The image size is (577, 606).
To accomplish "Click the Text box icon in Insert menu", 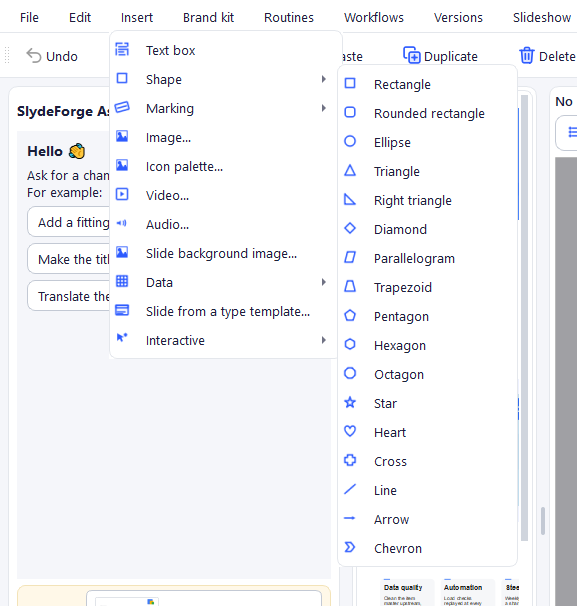I will point(122,49).
